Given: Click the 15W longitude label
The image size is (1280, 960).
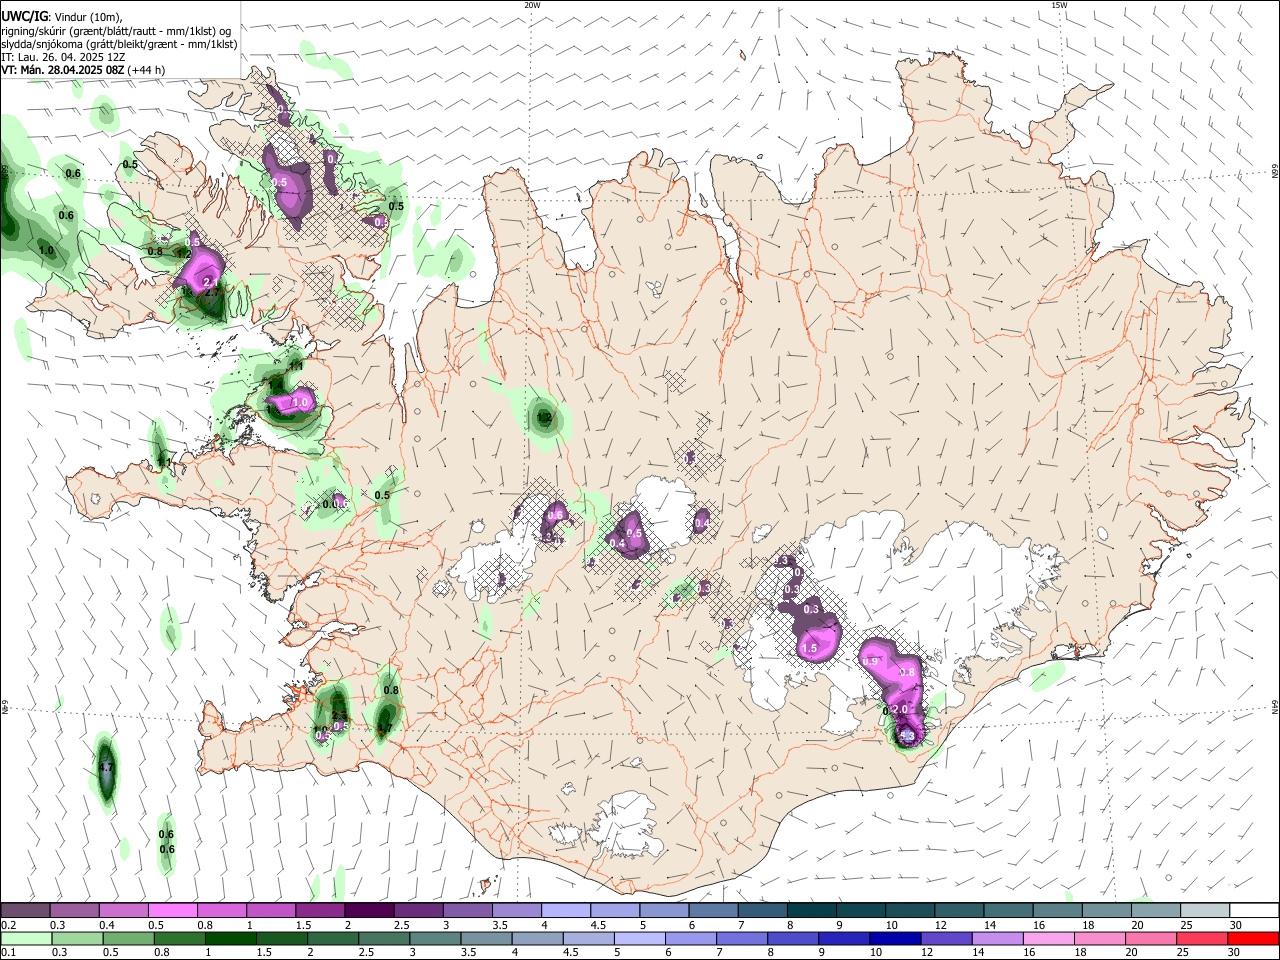Looking at the screenshot, I should (x=1059, y=5).
